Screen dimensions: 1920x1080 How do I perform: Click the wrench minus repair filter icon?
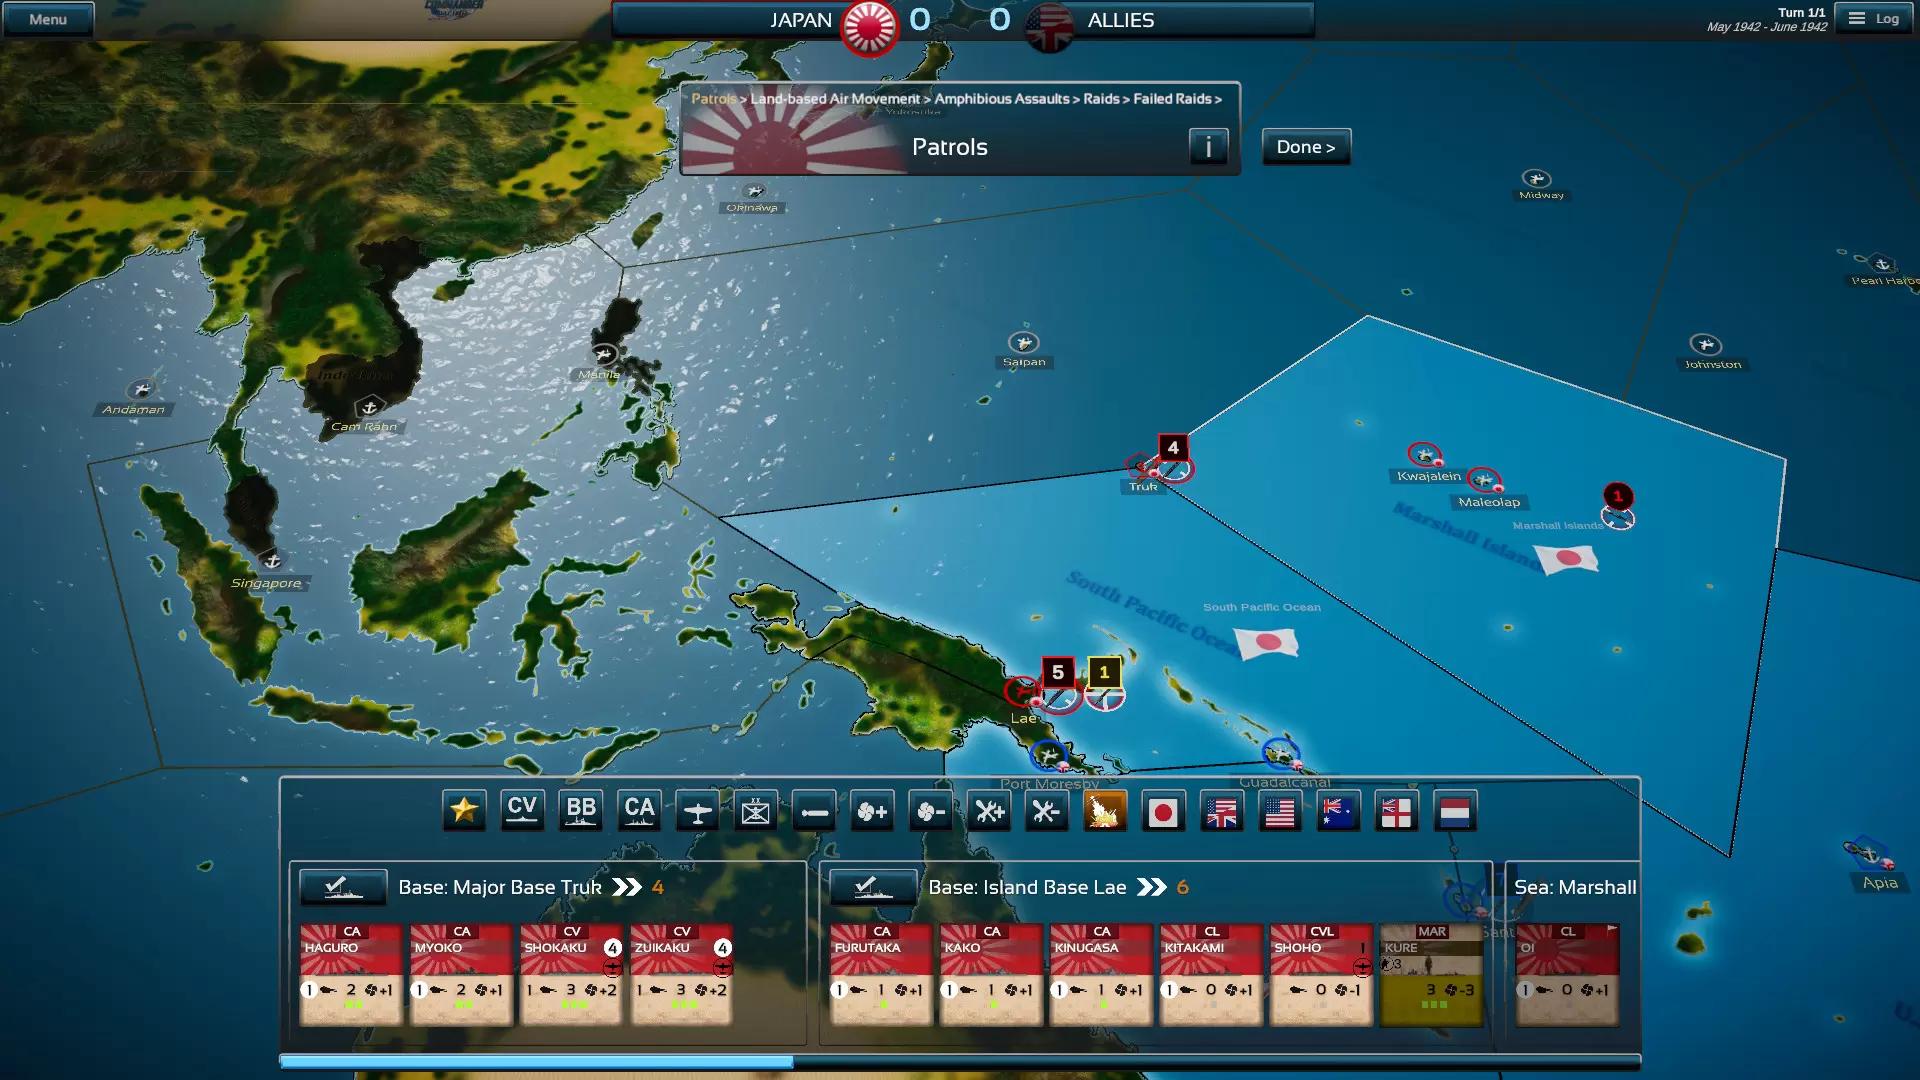click(x=1046, y=811)
